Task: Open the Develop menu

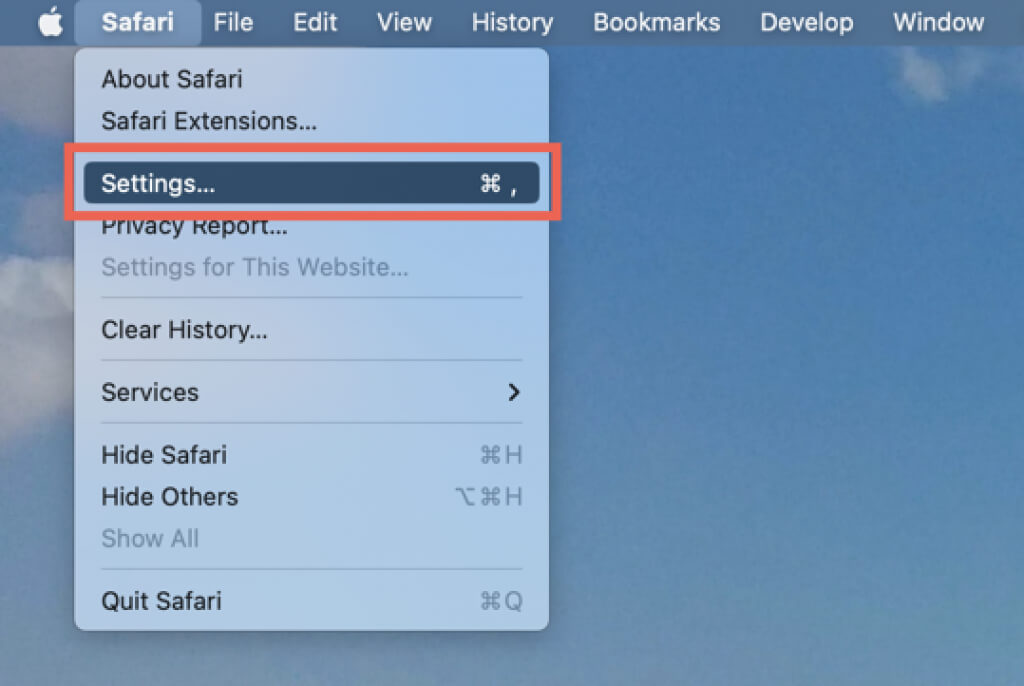Action: [x=807, y=22]
